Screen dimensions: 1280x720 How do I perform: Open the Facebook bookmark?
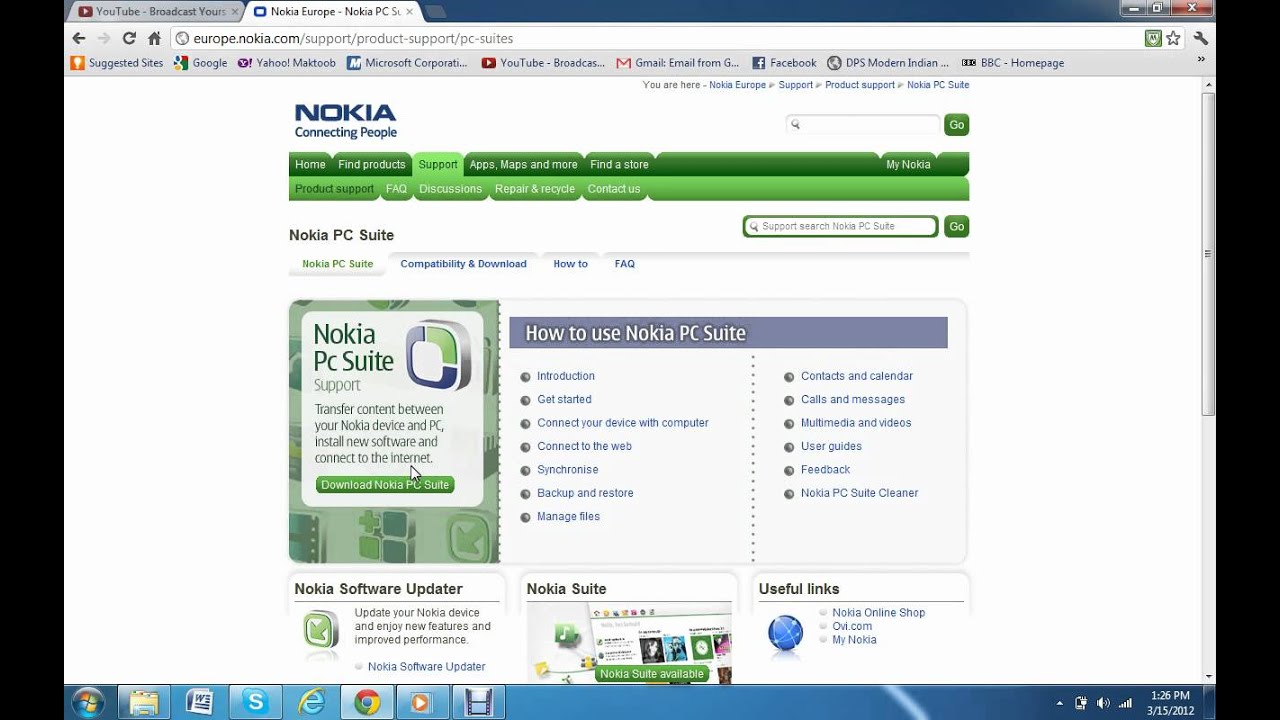(x=783, y=62)
